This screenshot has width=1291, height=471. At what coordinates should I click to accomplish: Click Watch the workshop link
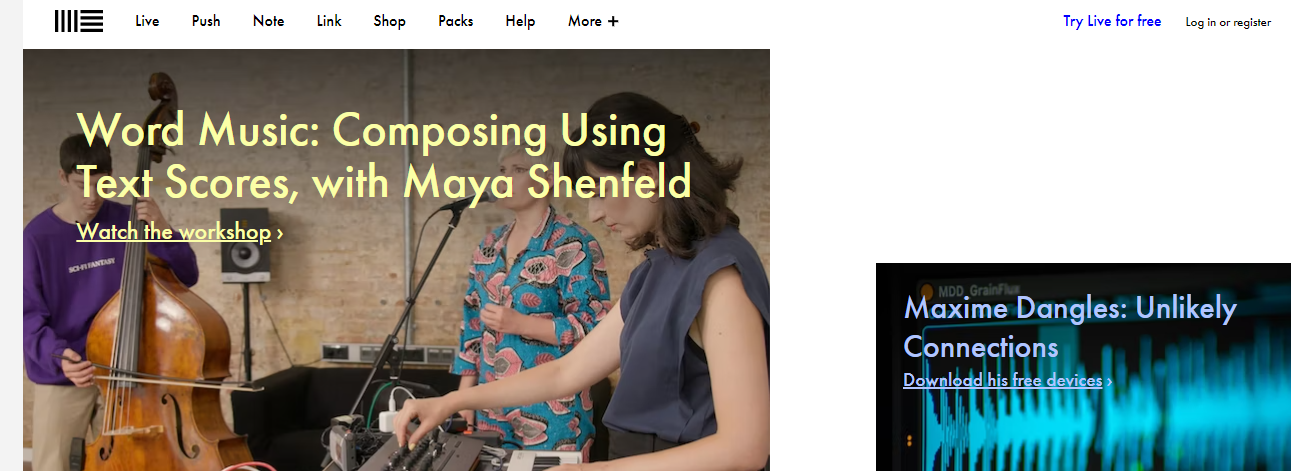(x=174, y=232)
